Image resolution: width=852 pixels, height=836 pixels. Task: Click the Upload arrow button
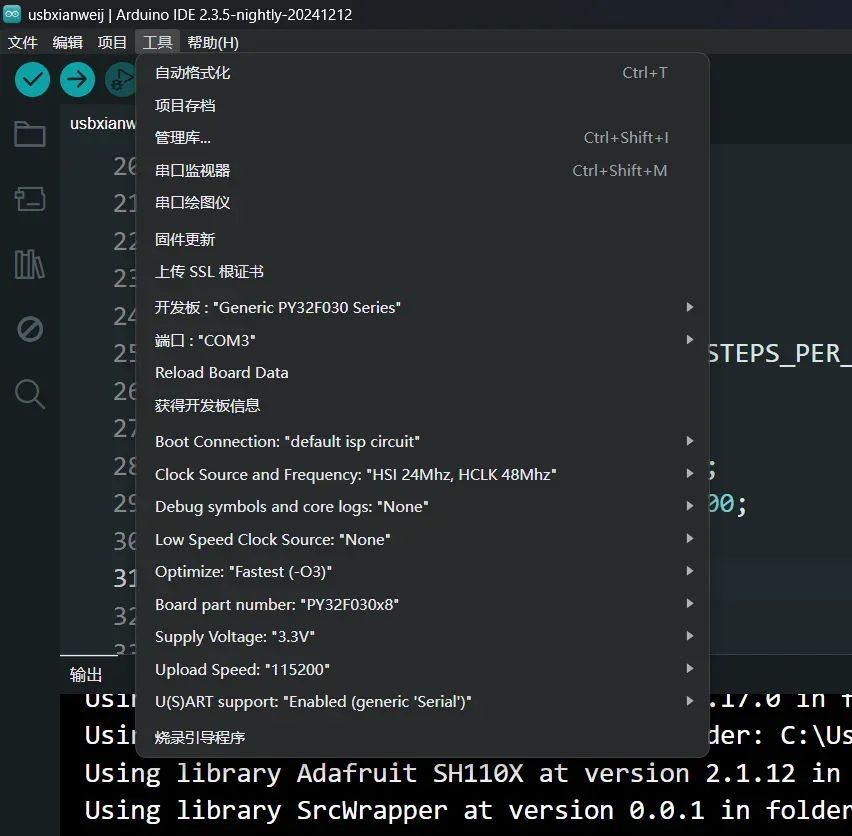click(x=77, y=79)
